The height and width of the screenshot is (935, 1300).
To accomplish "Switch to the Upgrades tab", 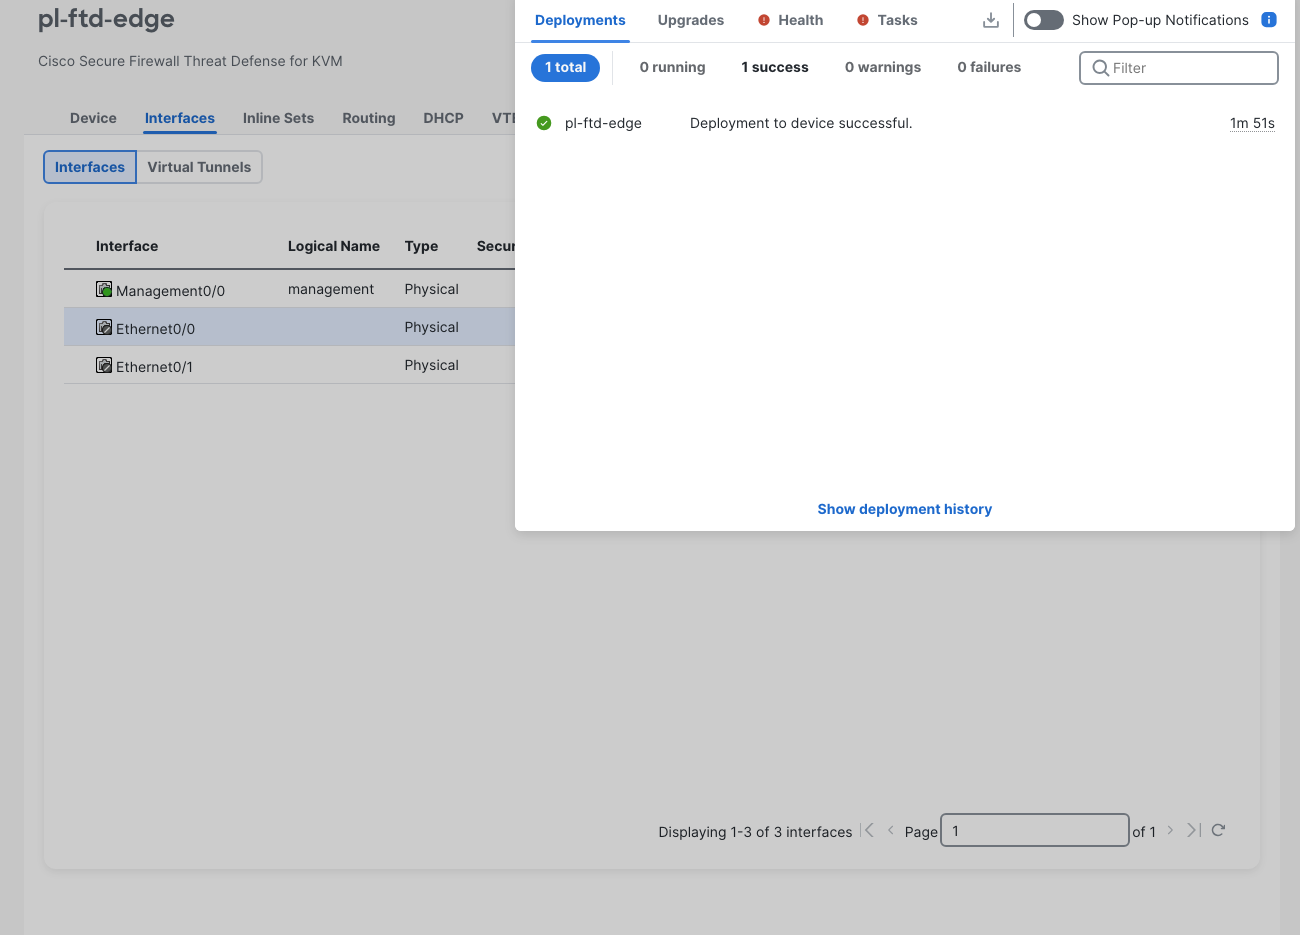I will [691, 20].
